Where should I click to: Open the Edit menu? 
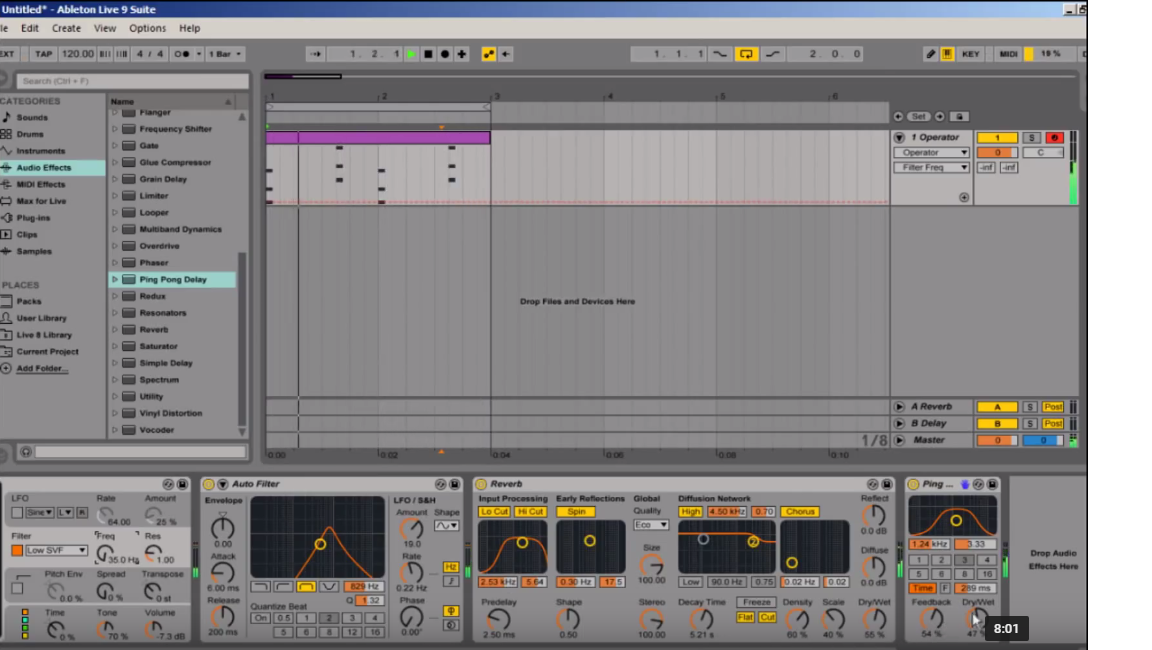pyautogui.click(x=30, y=28)
